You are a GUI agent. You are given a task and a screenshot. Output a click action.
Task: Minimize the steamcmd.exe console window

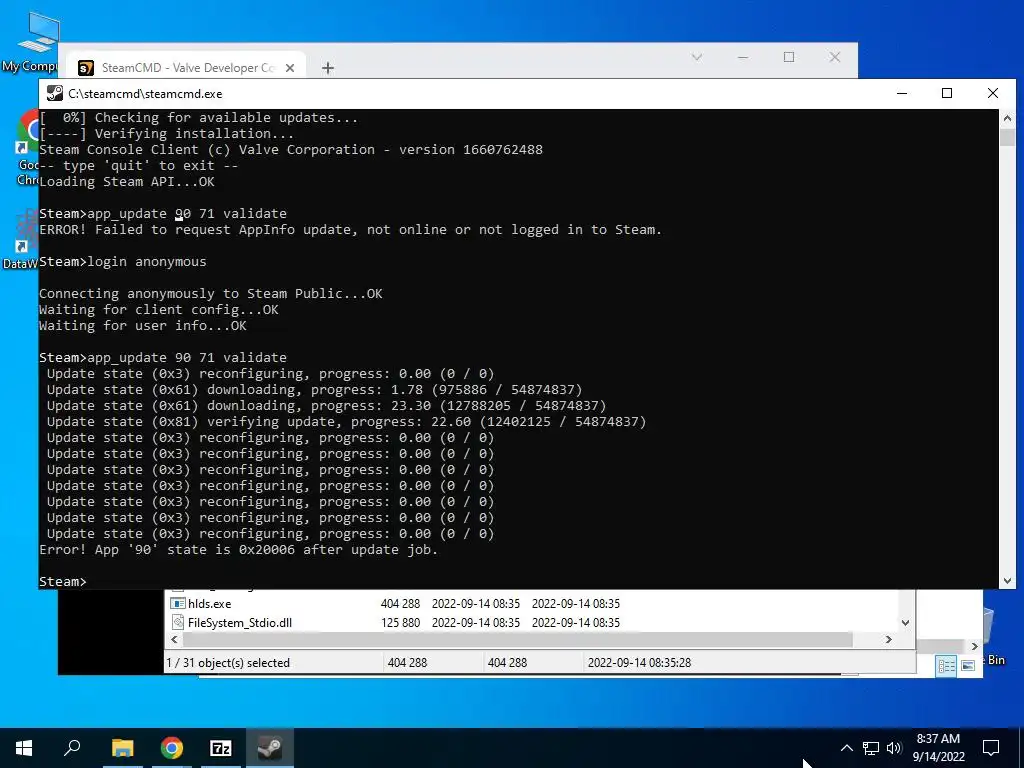tap(902, 93)
